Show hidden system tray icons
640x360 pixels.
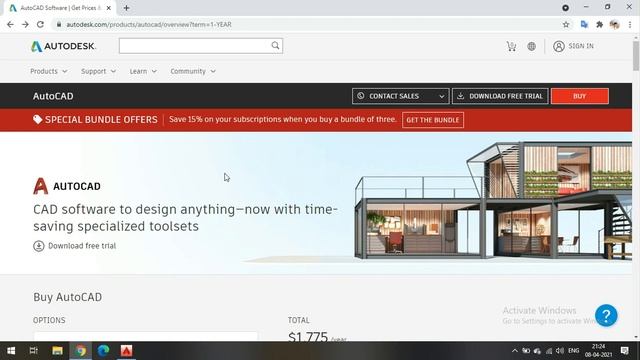tap(515, 351)
